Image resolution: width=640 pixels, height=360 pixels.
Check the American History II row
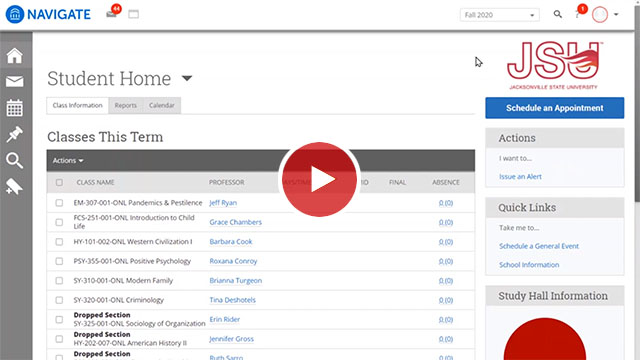[x=59, y=339]
